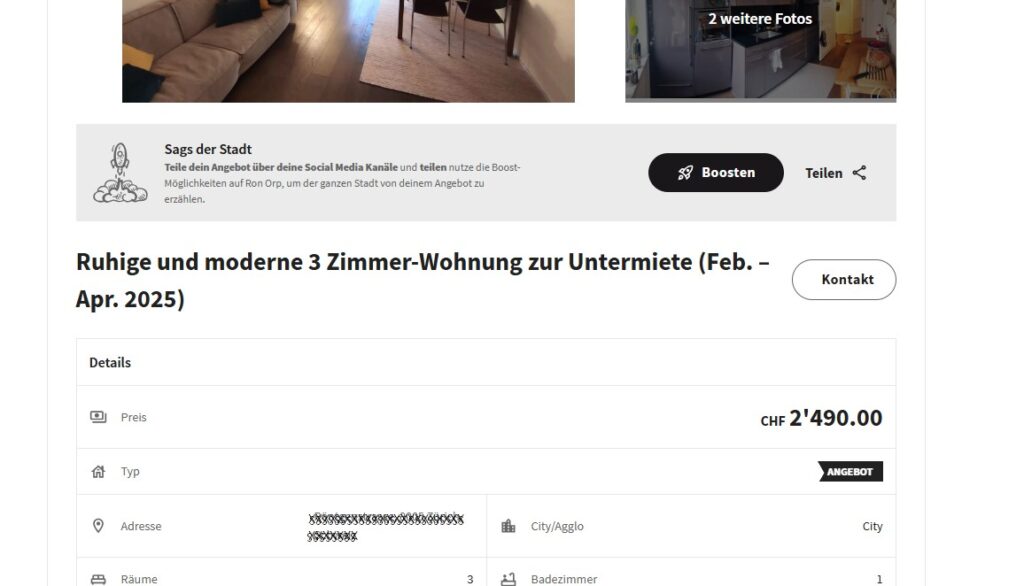Click the listing title Ruhige und moderne
The image size is (1024, 586).
(x=423, y=280)
